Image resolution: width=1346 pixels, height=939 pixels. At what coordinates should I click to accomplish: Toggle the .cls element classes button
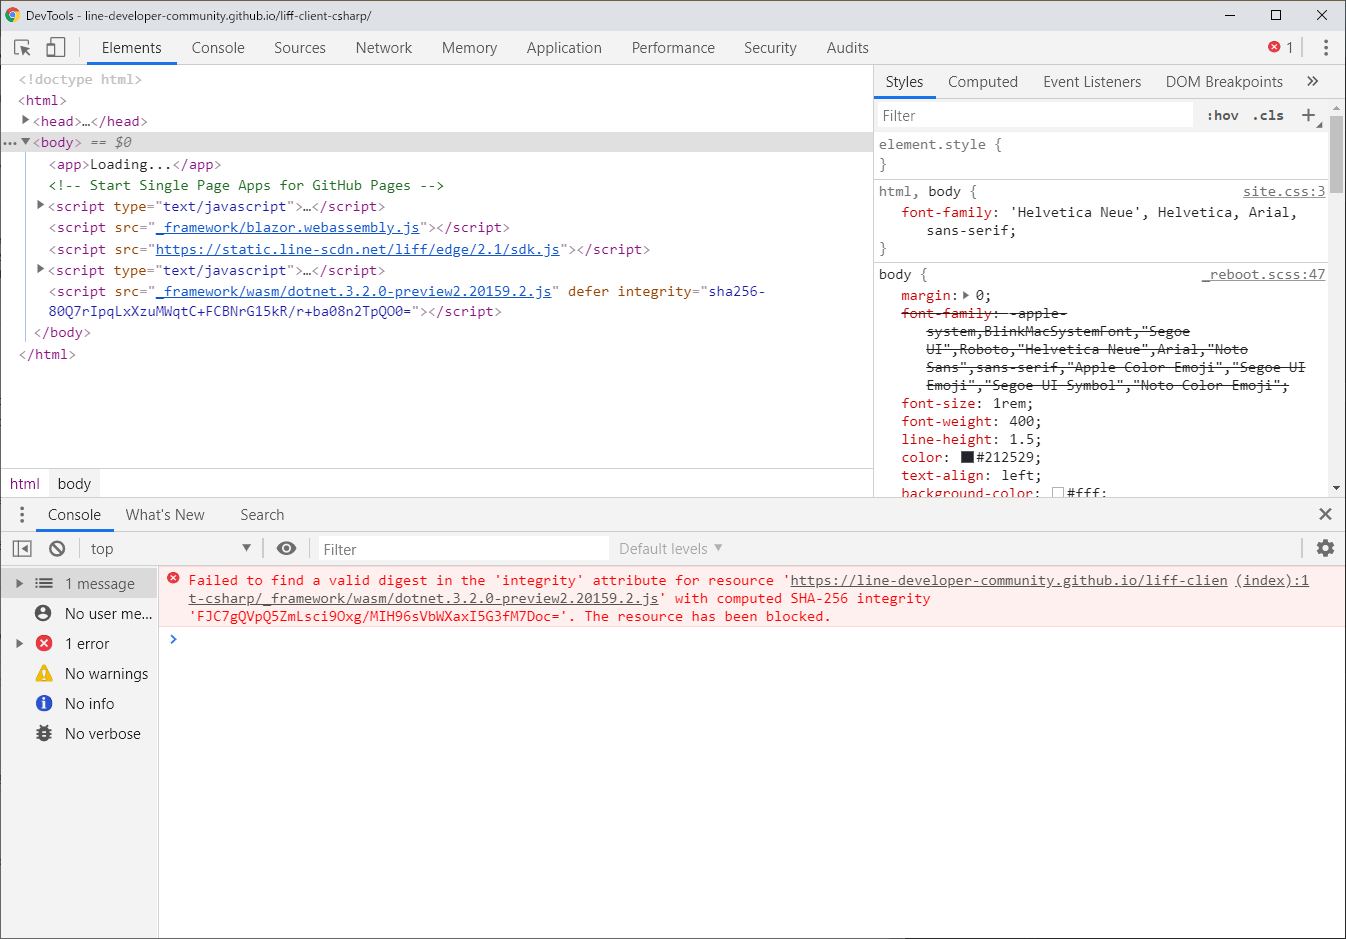pos(1268,116)
